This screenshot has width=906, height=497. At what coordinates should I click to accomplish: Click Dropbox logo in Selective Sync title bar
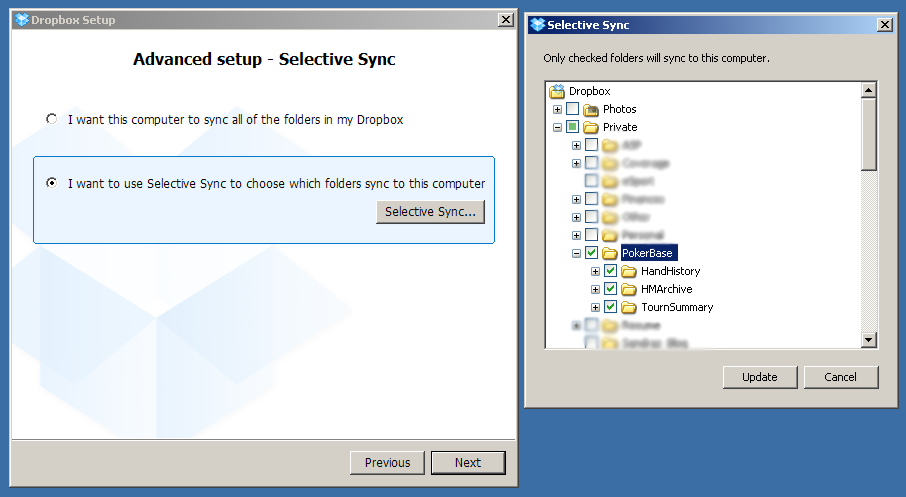(538, 24)
